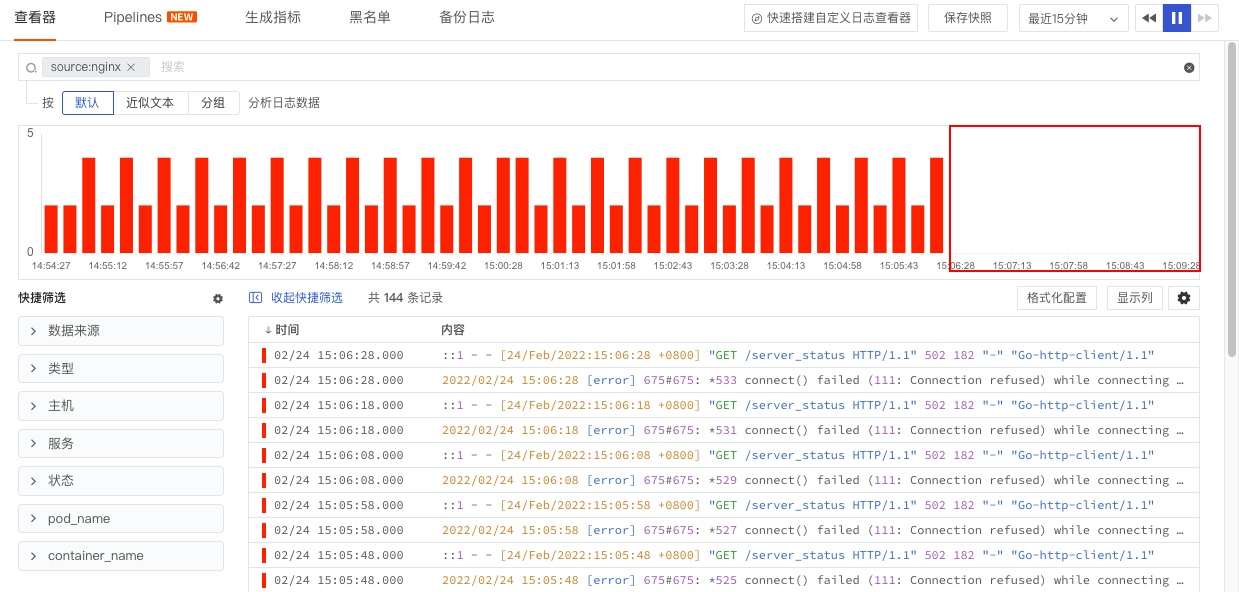Select the 默认 view mode
Viewport: 1239px width, 592px height.
tap(87, 103)
